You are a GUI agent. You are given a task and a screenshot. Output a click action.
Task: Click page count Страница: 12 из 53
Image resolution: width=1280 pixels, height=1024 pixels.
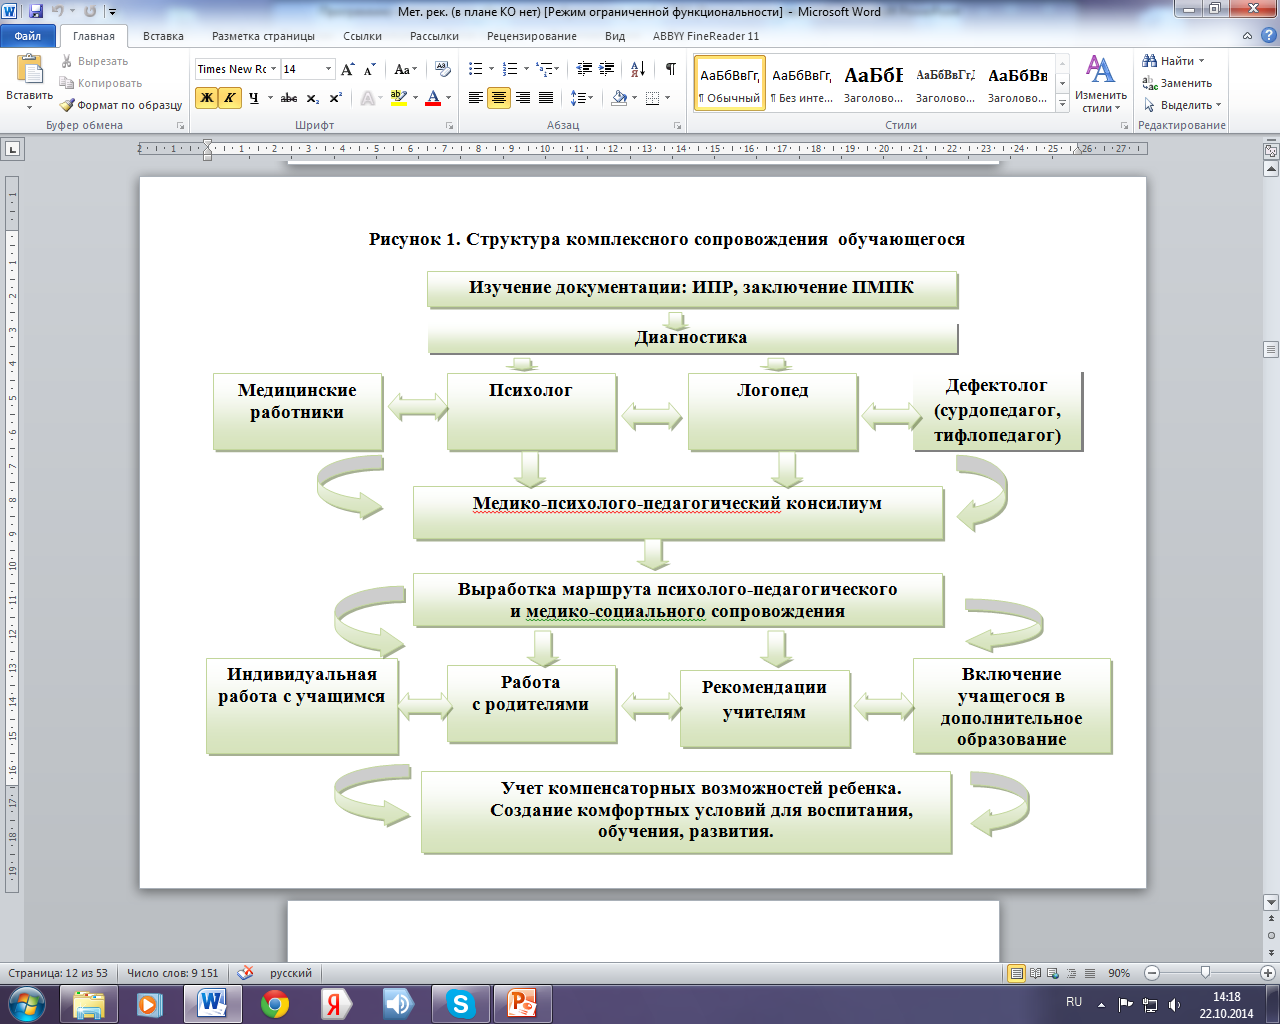point(57,972)
